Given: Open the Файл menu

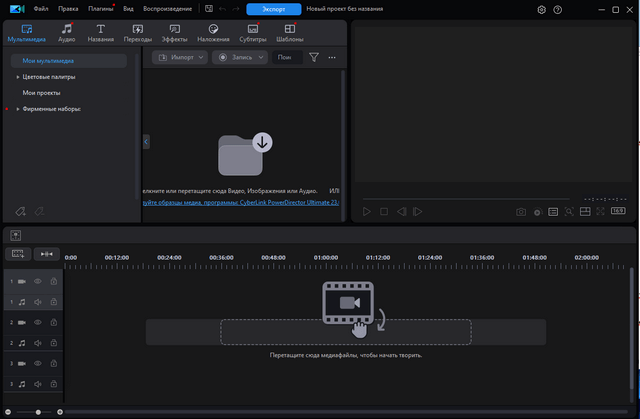Looking at the screenshot, I should tap(40, 9).
